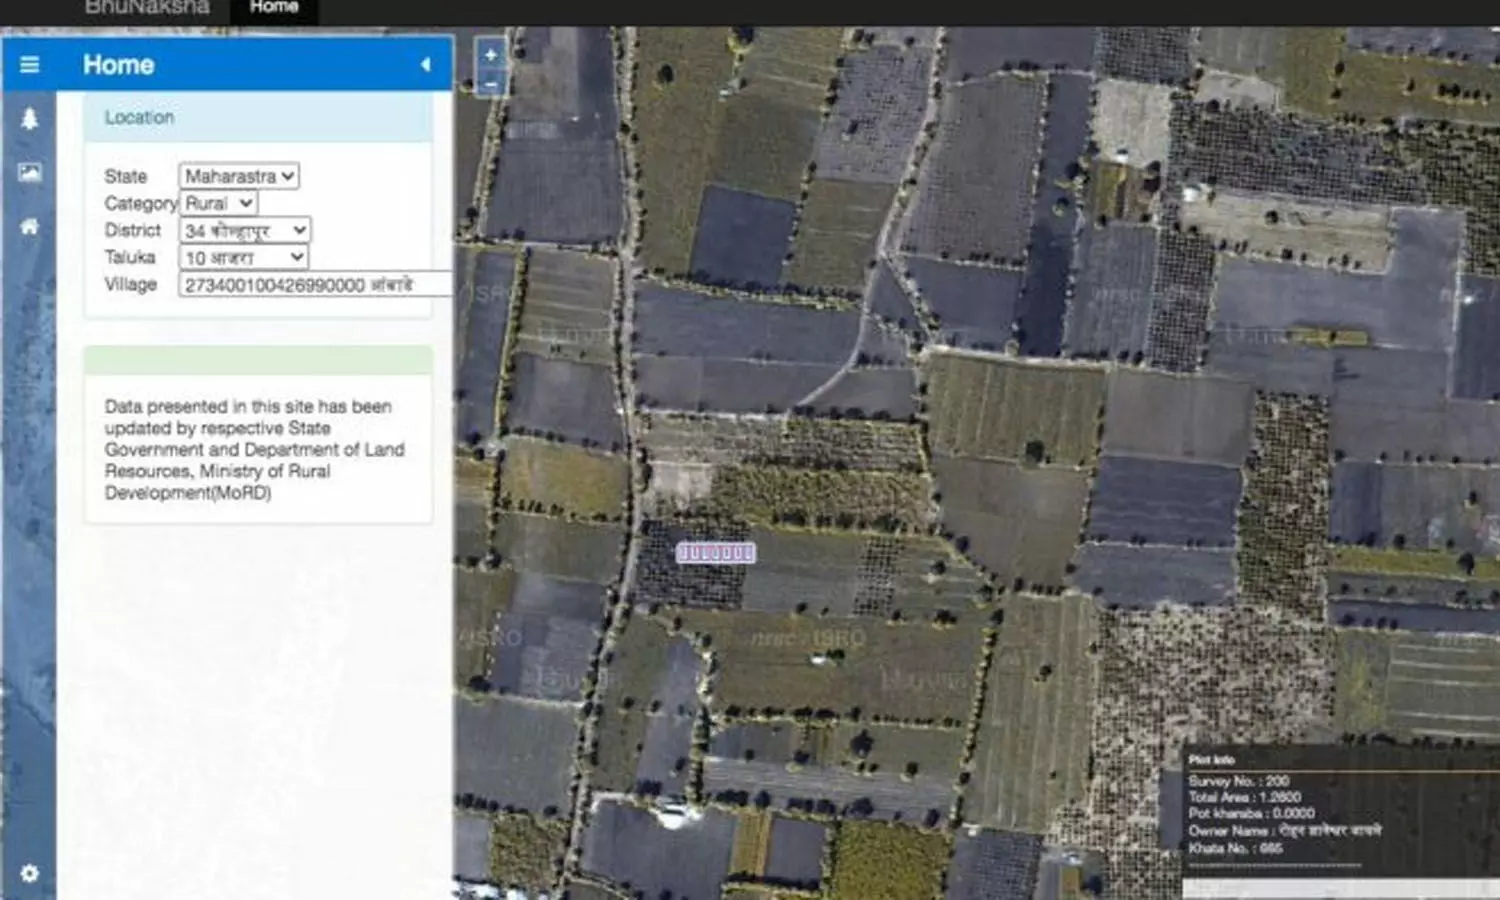
Task: Click the Home title in blue header
Action: pos(118,65)
